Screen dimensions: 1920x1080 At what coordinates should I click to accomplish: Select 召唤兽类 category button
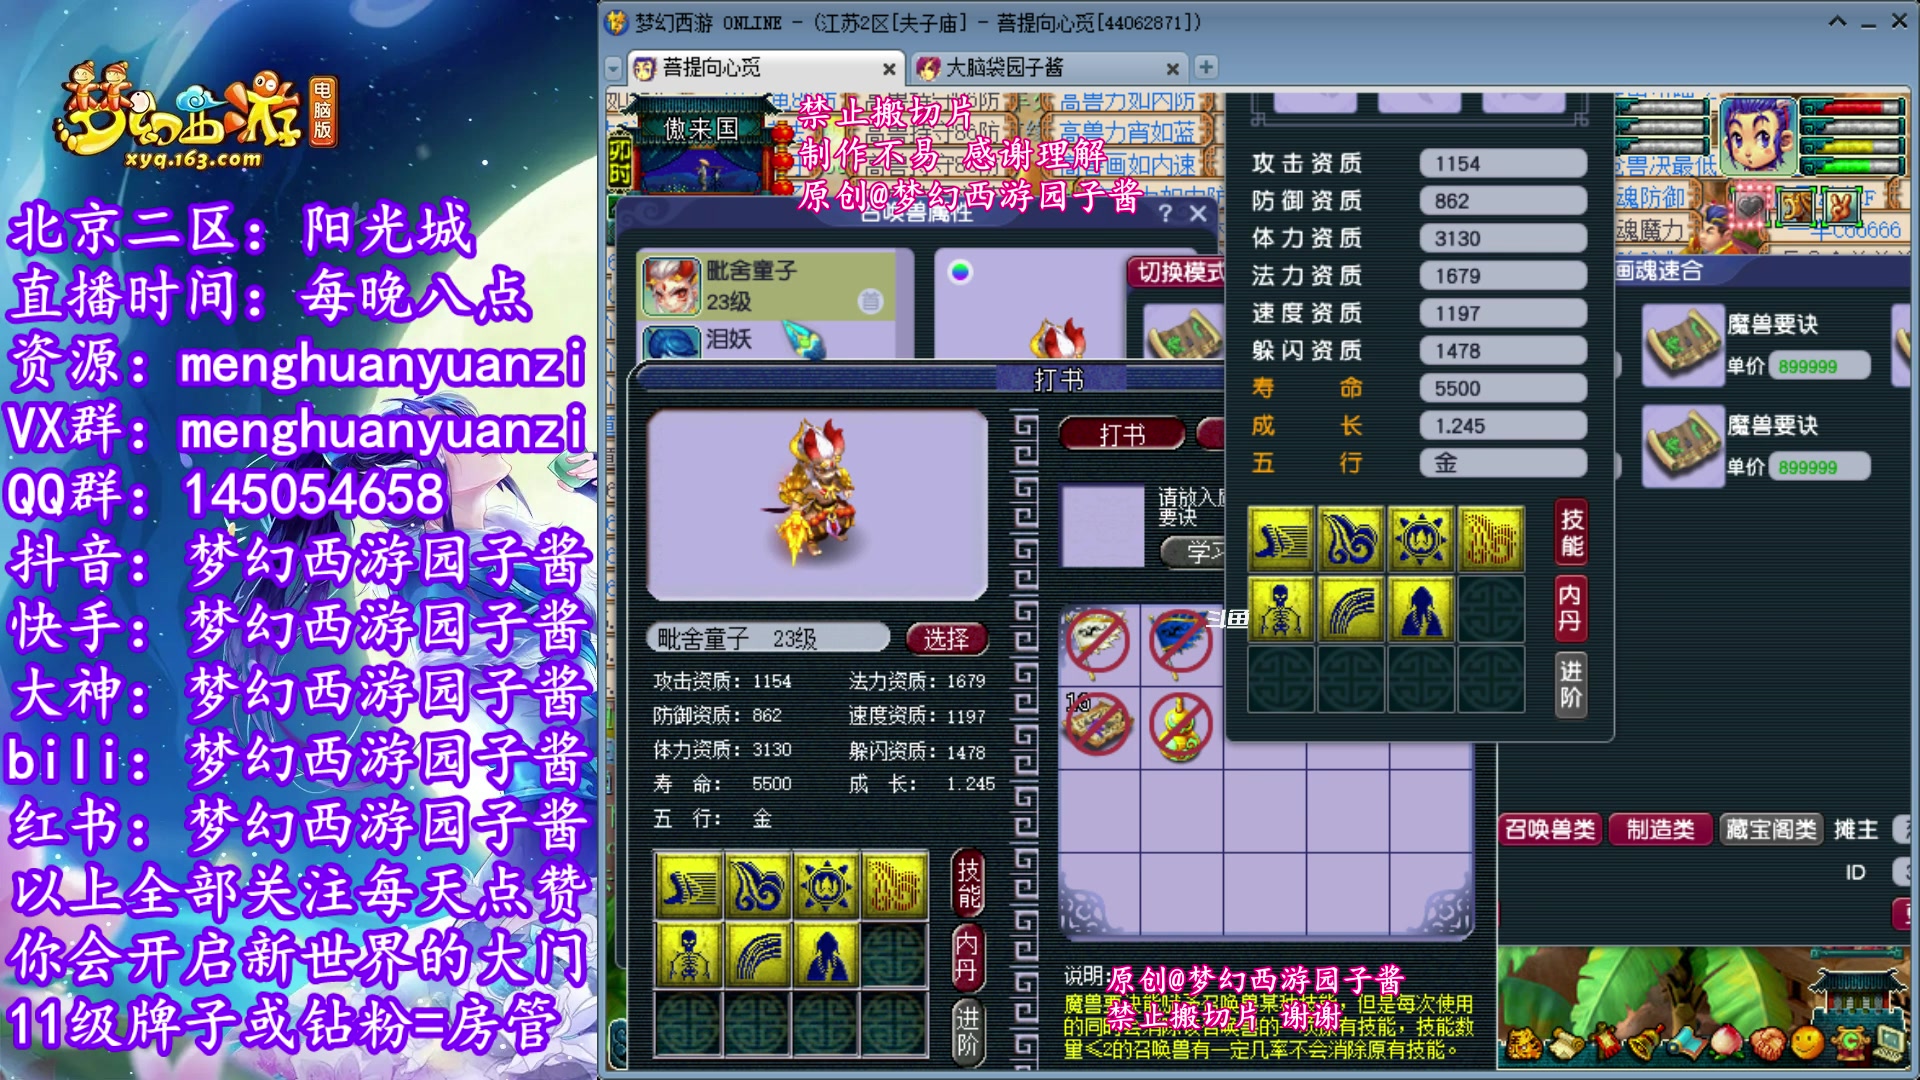coord(1550,829)
